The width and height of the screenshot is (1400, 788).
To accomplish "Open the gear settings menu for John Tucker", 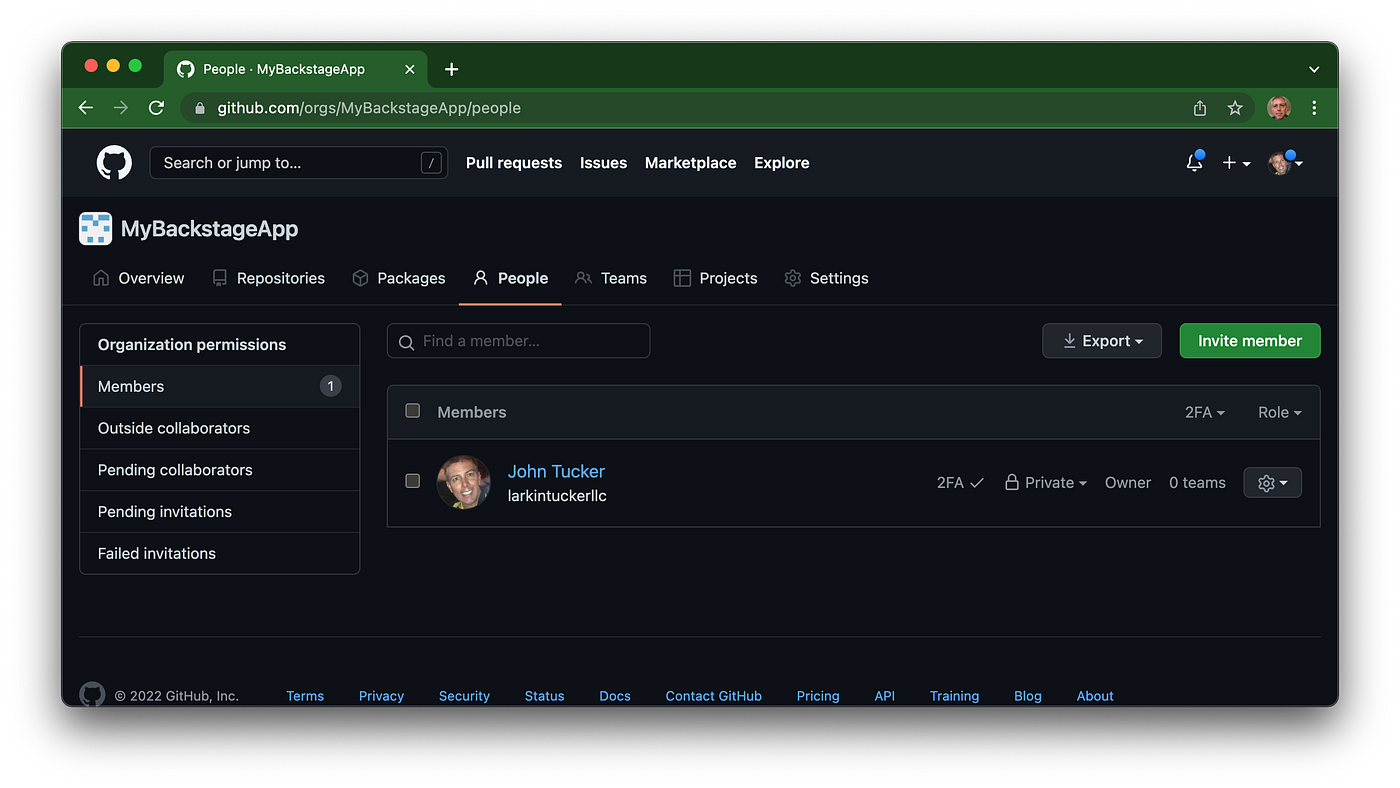I will (x=1272, y=483).
